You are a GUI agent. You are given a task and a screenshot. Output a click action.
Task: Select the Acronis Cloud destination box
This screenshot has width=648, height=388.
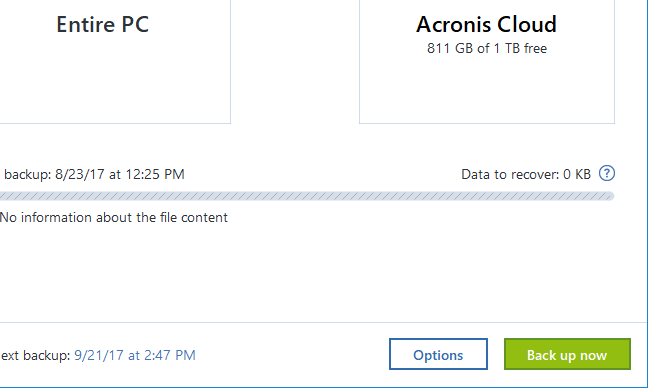[487, 62]
